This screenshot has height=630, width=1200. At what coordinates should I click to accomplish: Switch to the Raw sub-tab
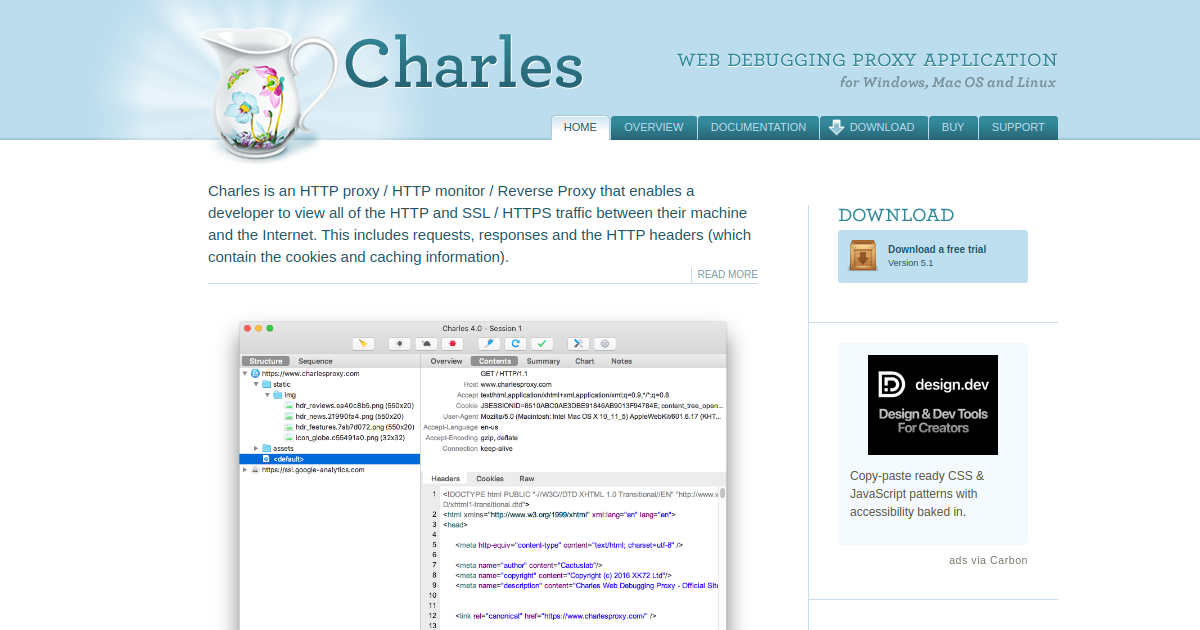527,479
